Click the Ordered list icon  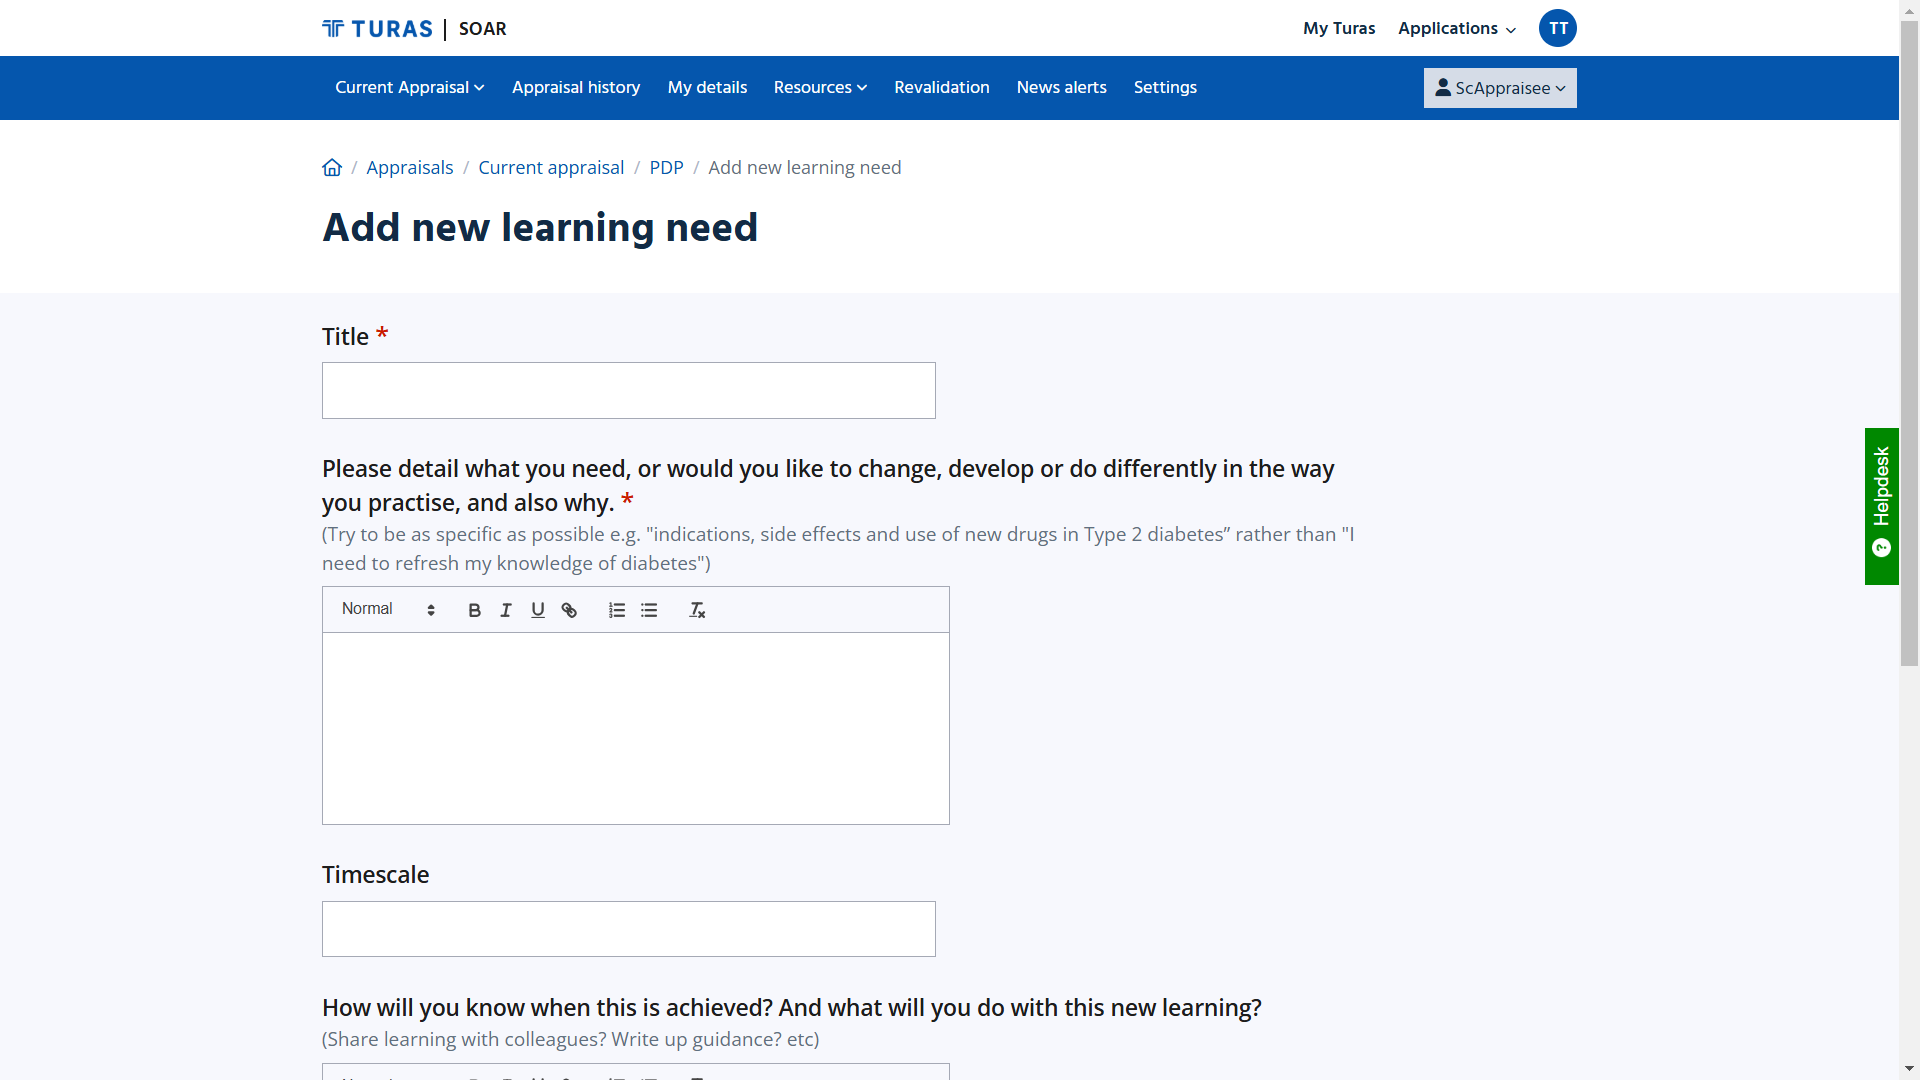pos(616,609)
